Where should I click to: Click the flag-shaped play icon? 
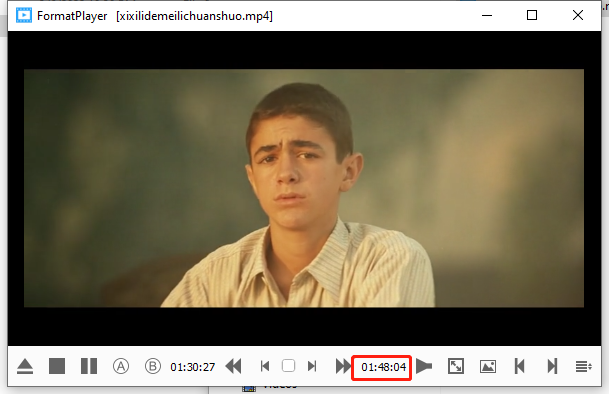click(x=424, y=366)
